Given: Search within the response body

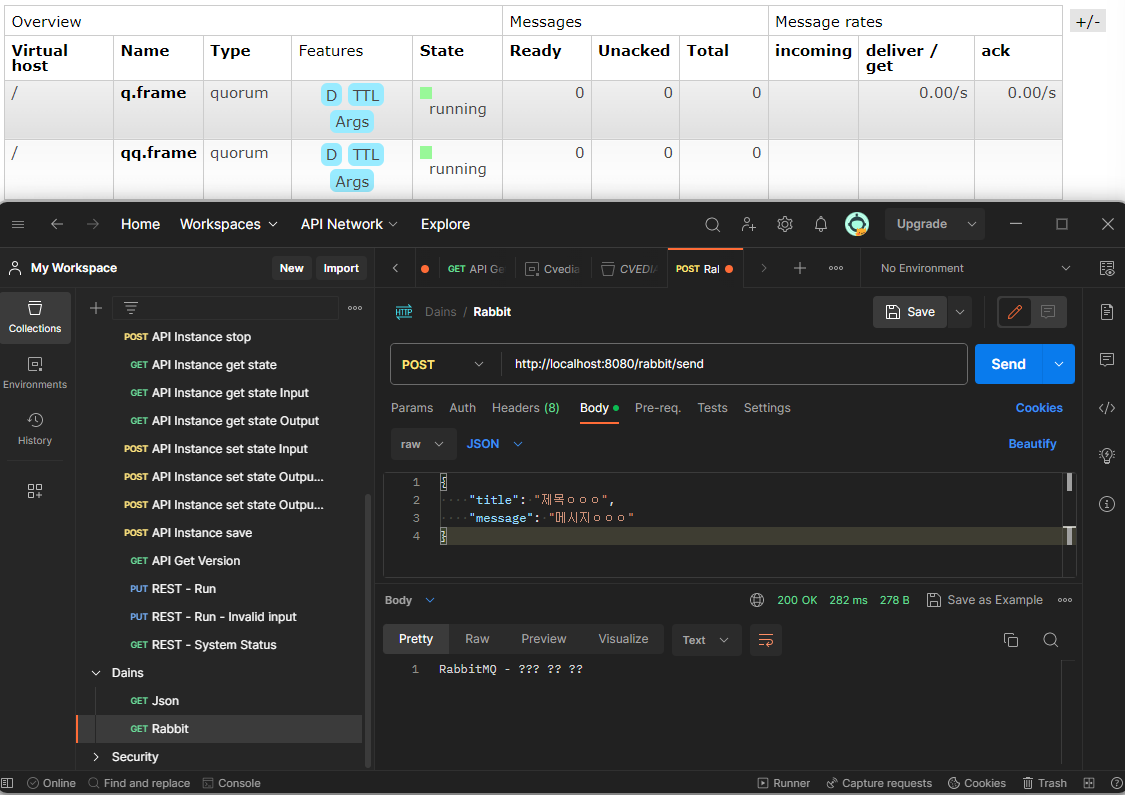Looking at the screenshot, I should click(x=1050, y=640).
